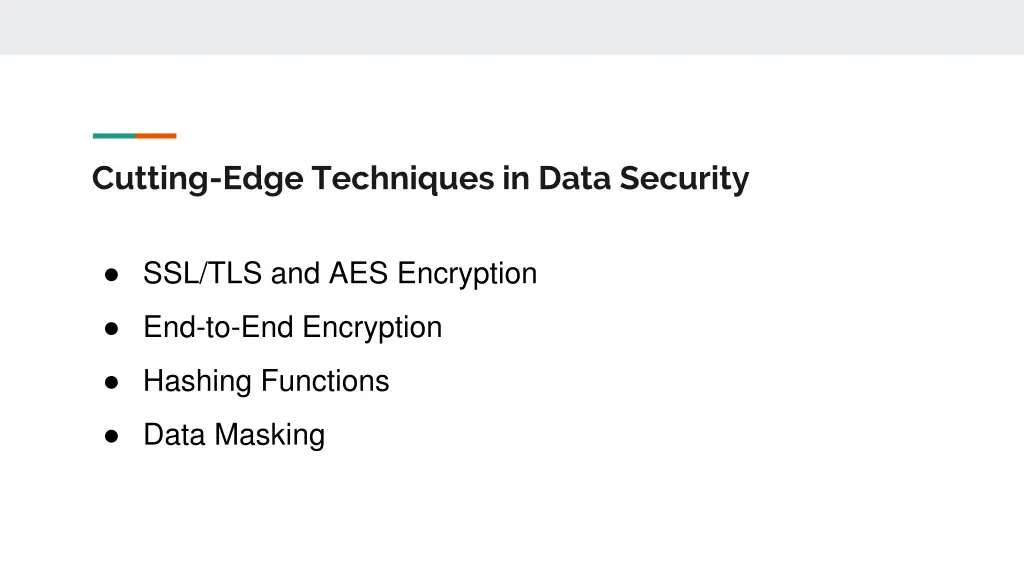Click the bullet dot before Data Masking
The width and height of the screenshot is (1024, 576).
[113, 436]
